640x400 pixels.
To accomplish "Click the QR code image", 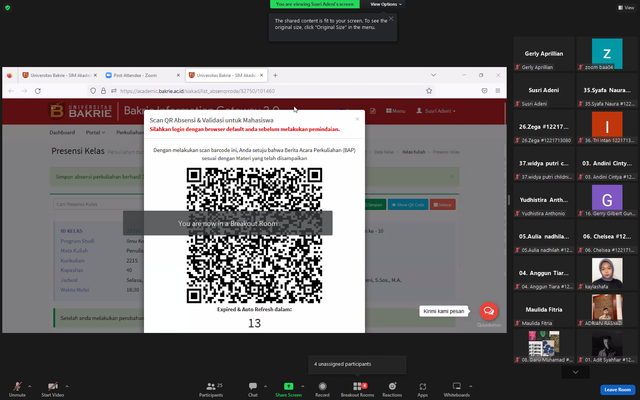I will coord(254,236).
